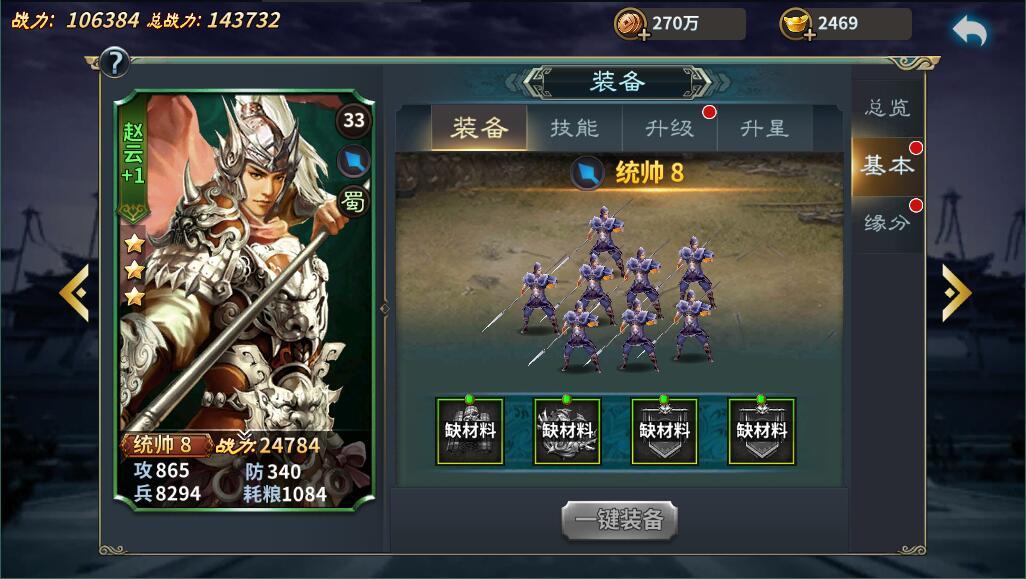Screen dimensions: 1026x579
Task: Select the first 缺材料 helmet equipment slot
Action: (470, 431)
